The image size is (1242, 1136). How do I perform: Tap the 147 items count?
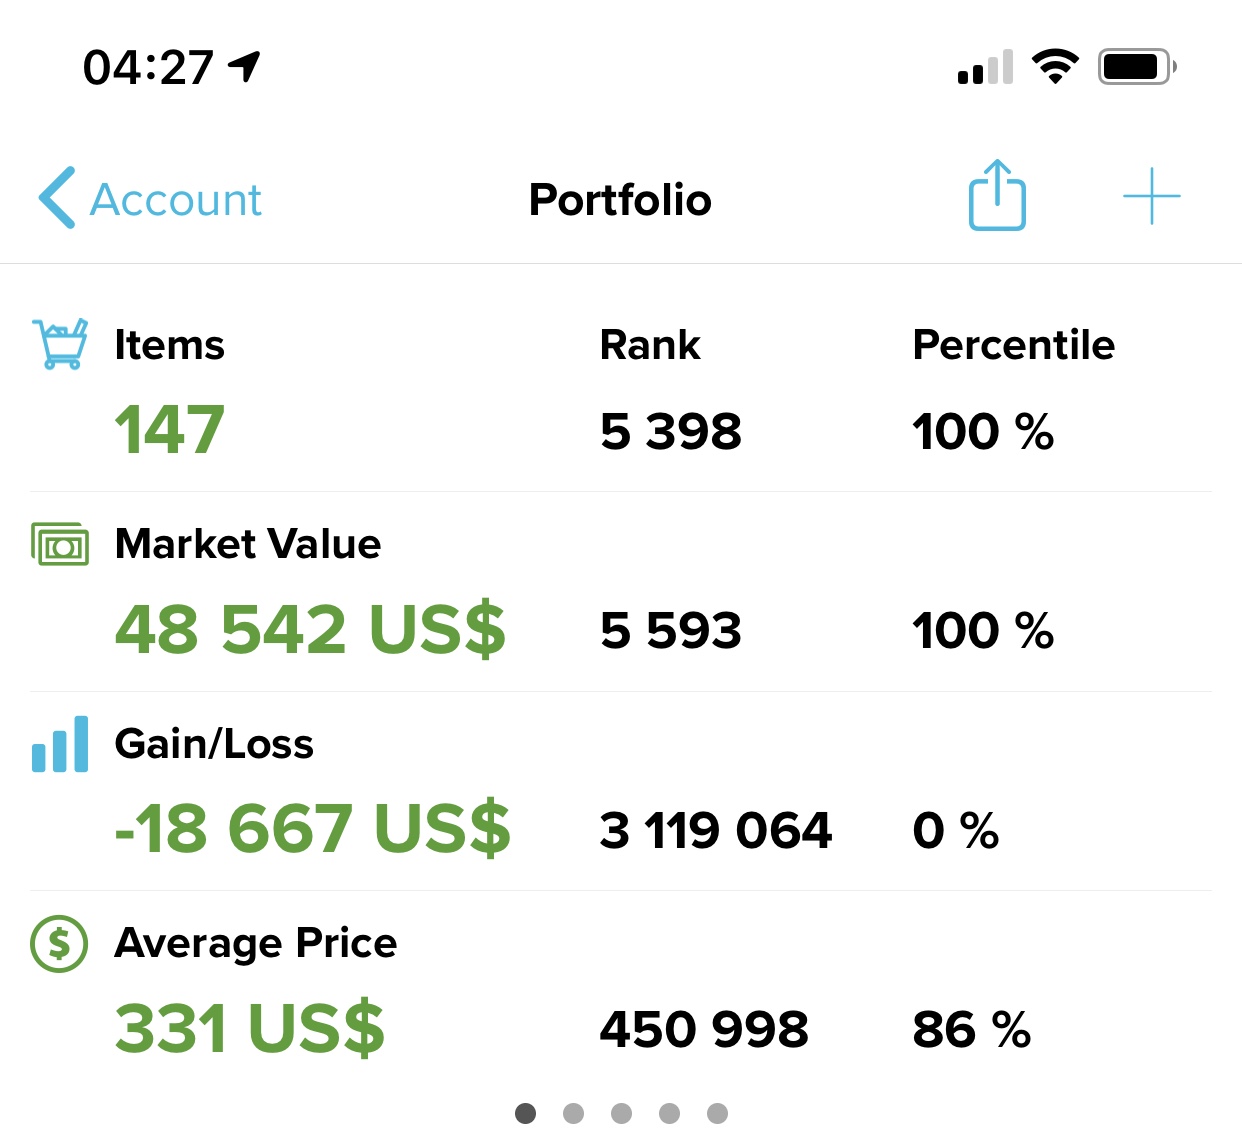click(x=169, y=430)
